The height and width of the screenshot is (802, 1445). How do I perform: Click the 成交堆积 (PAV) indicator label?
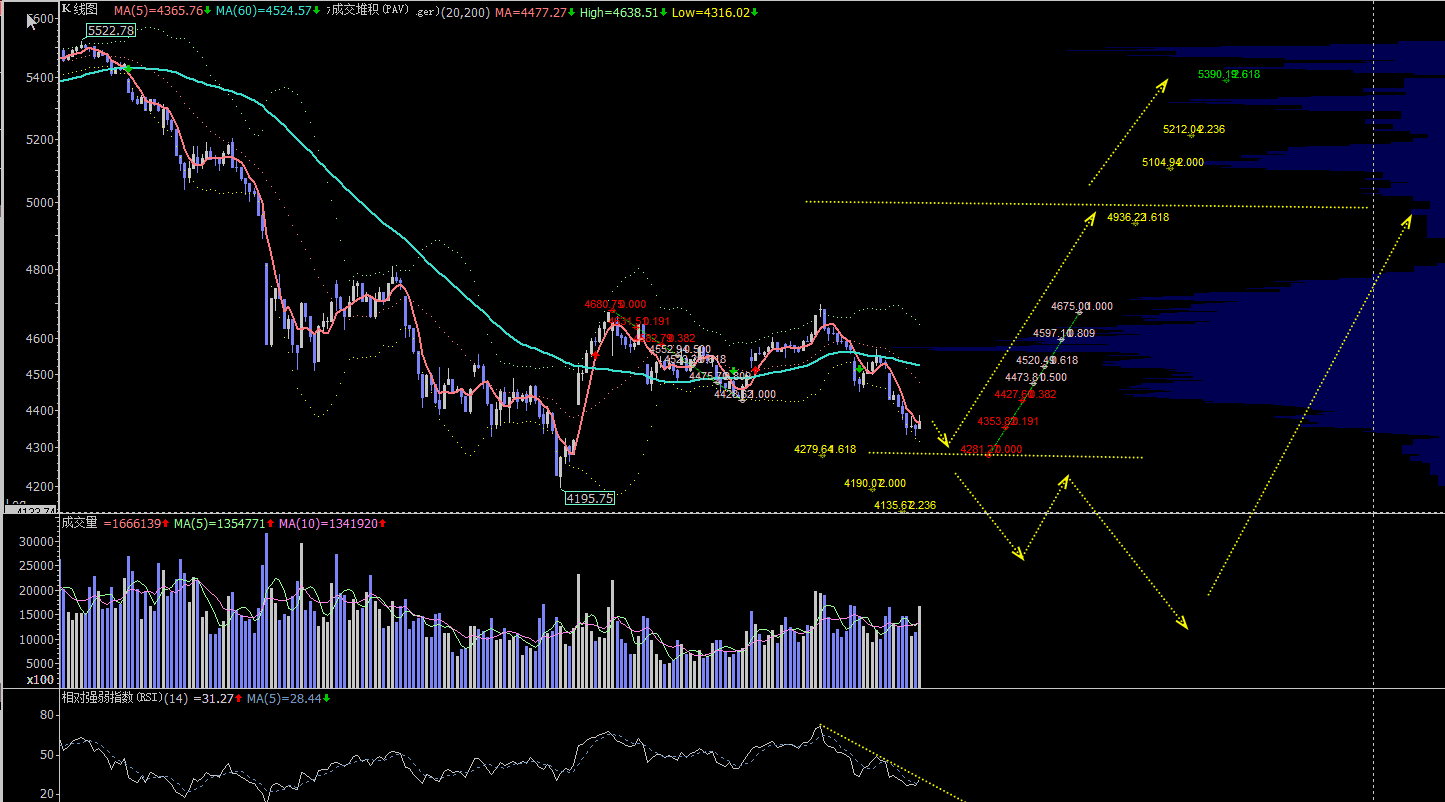(x=367, y=11)
